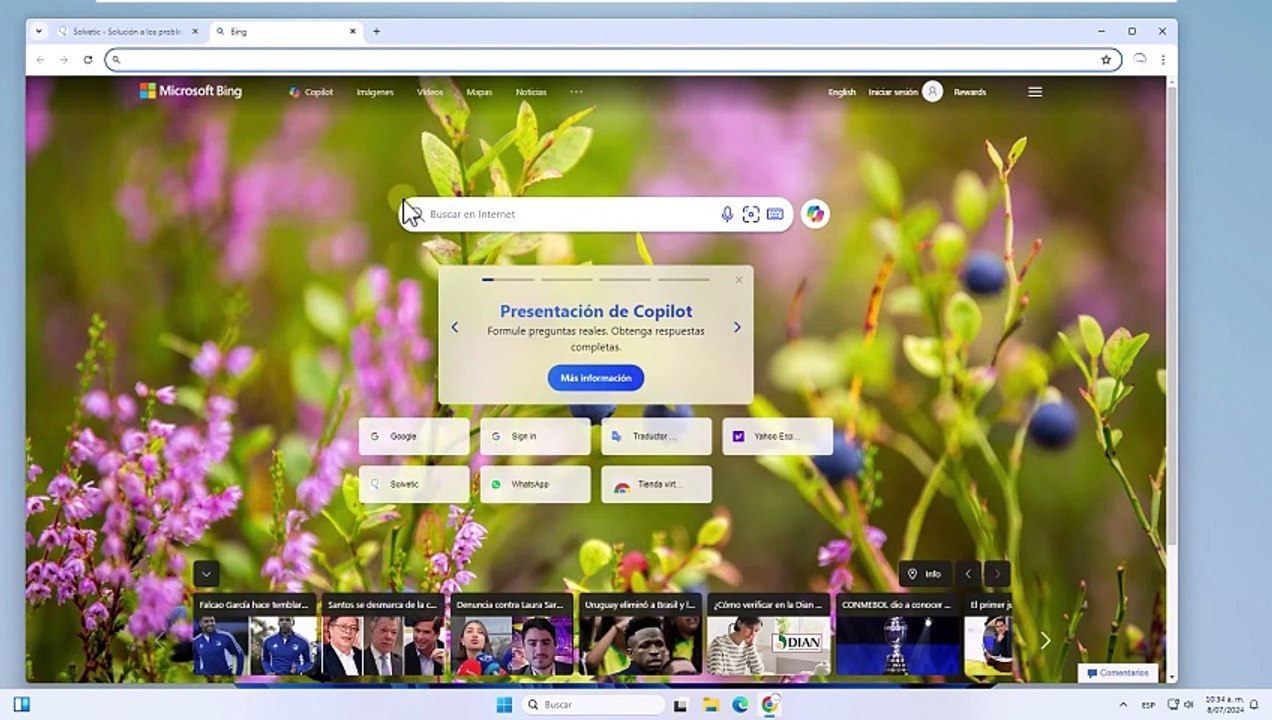
Task: Open Uruguay eliminó a Brasil news card
Action: click(640, 635)
